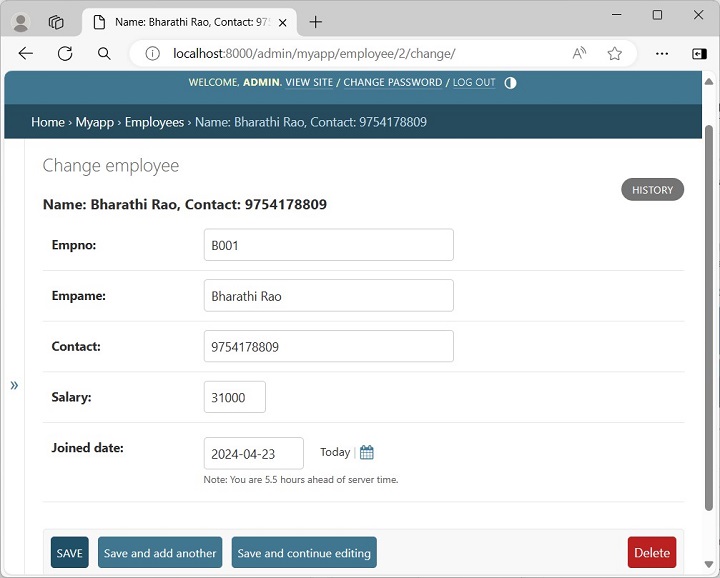This screenshot has width=720, height=578.
Task: Go to Employees breadcrumb
Action: tap(154, 122)
